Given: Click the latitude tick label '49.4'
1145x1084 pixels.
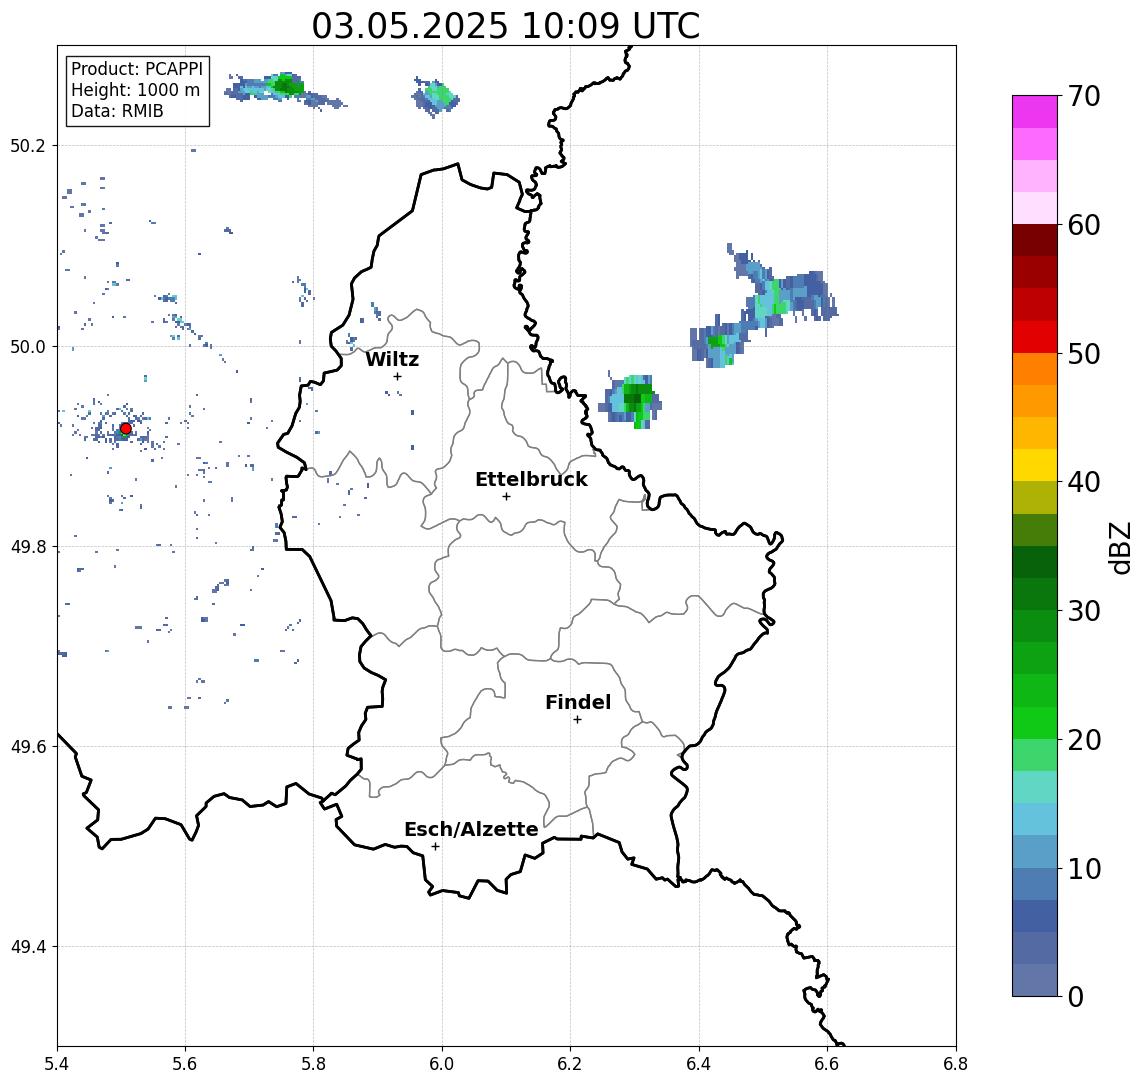Looking at the screenshot, I should pos(28,947).
